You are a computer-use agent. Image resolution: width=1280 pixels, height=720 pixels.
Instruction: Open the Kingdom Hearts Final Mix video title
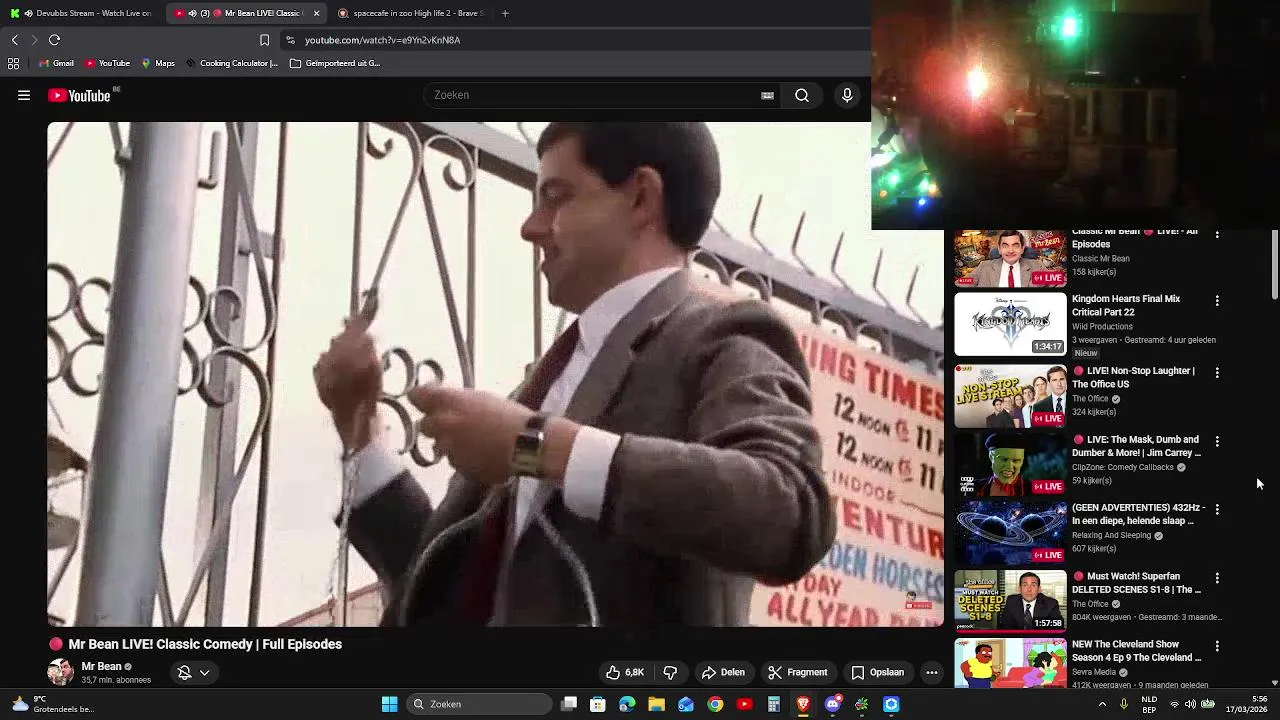coord(1126,305)
